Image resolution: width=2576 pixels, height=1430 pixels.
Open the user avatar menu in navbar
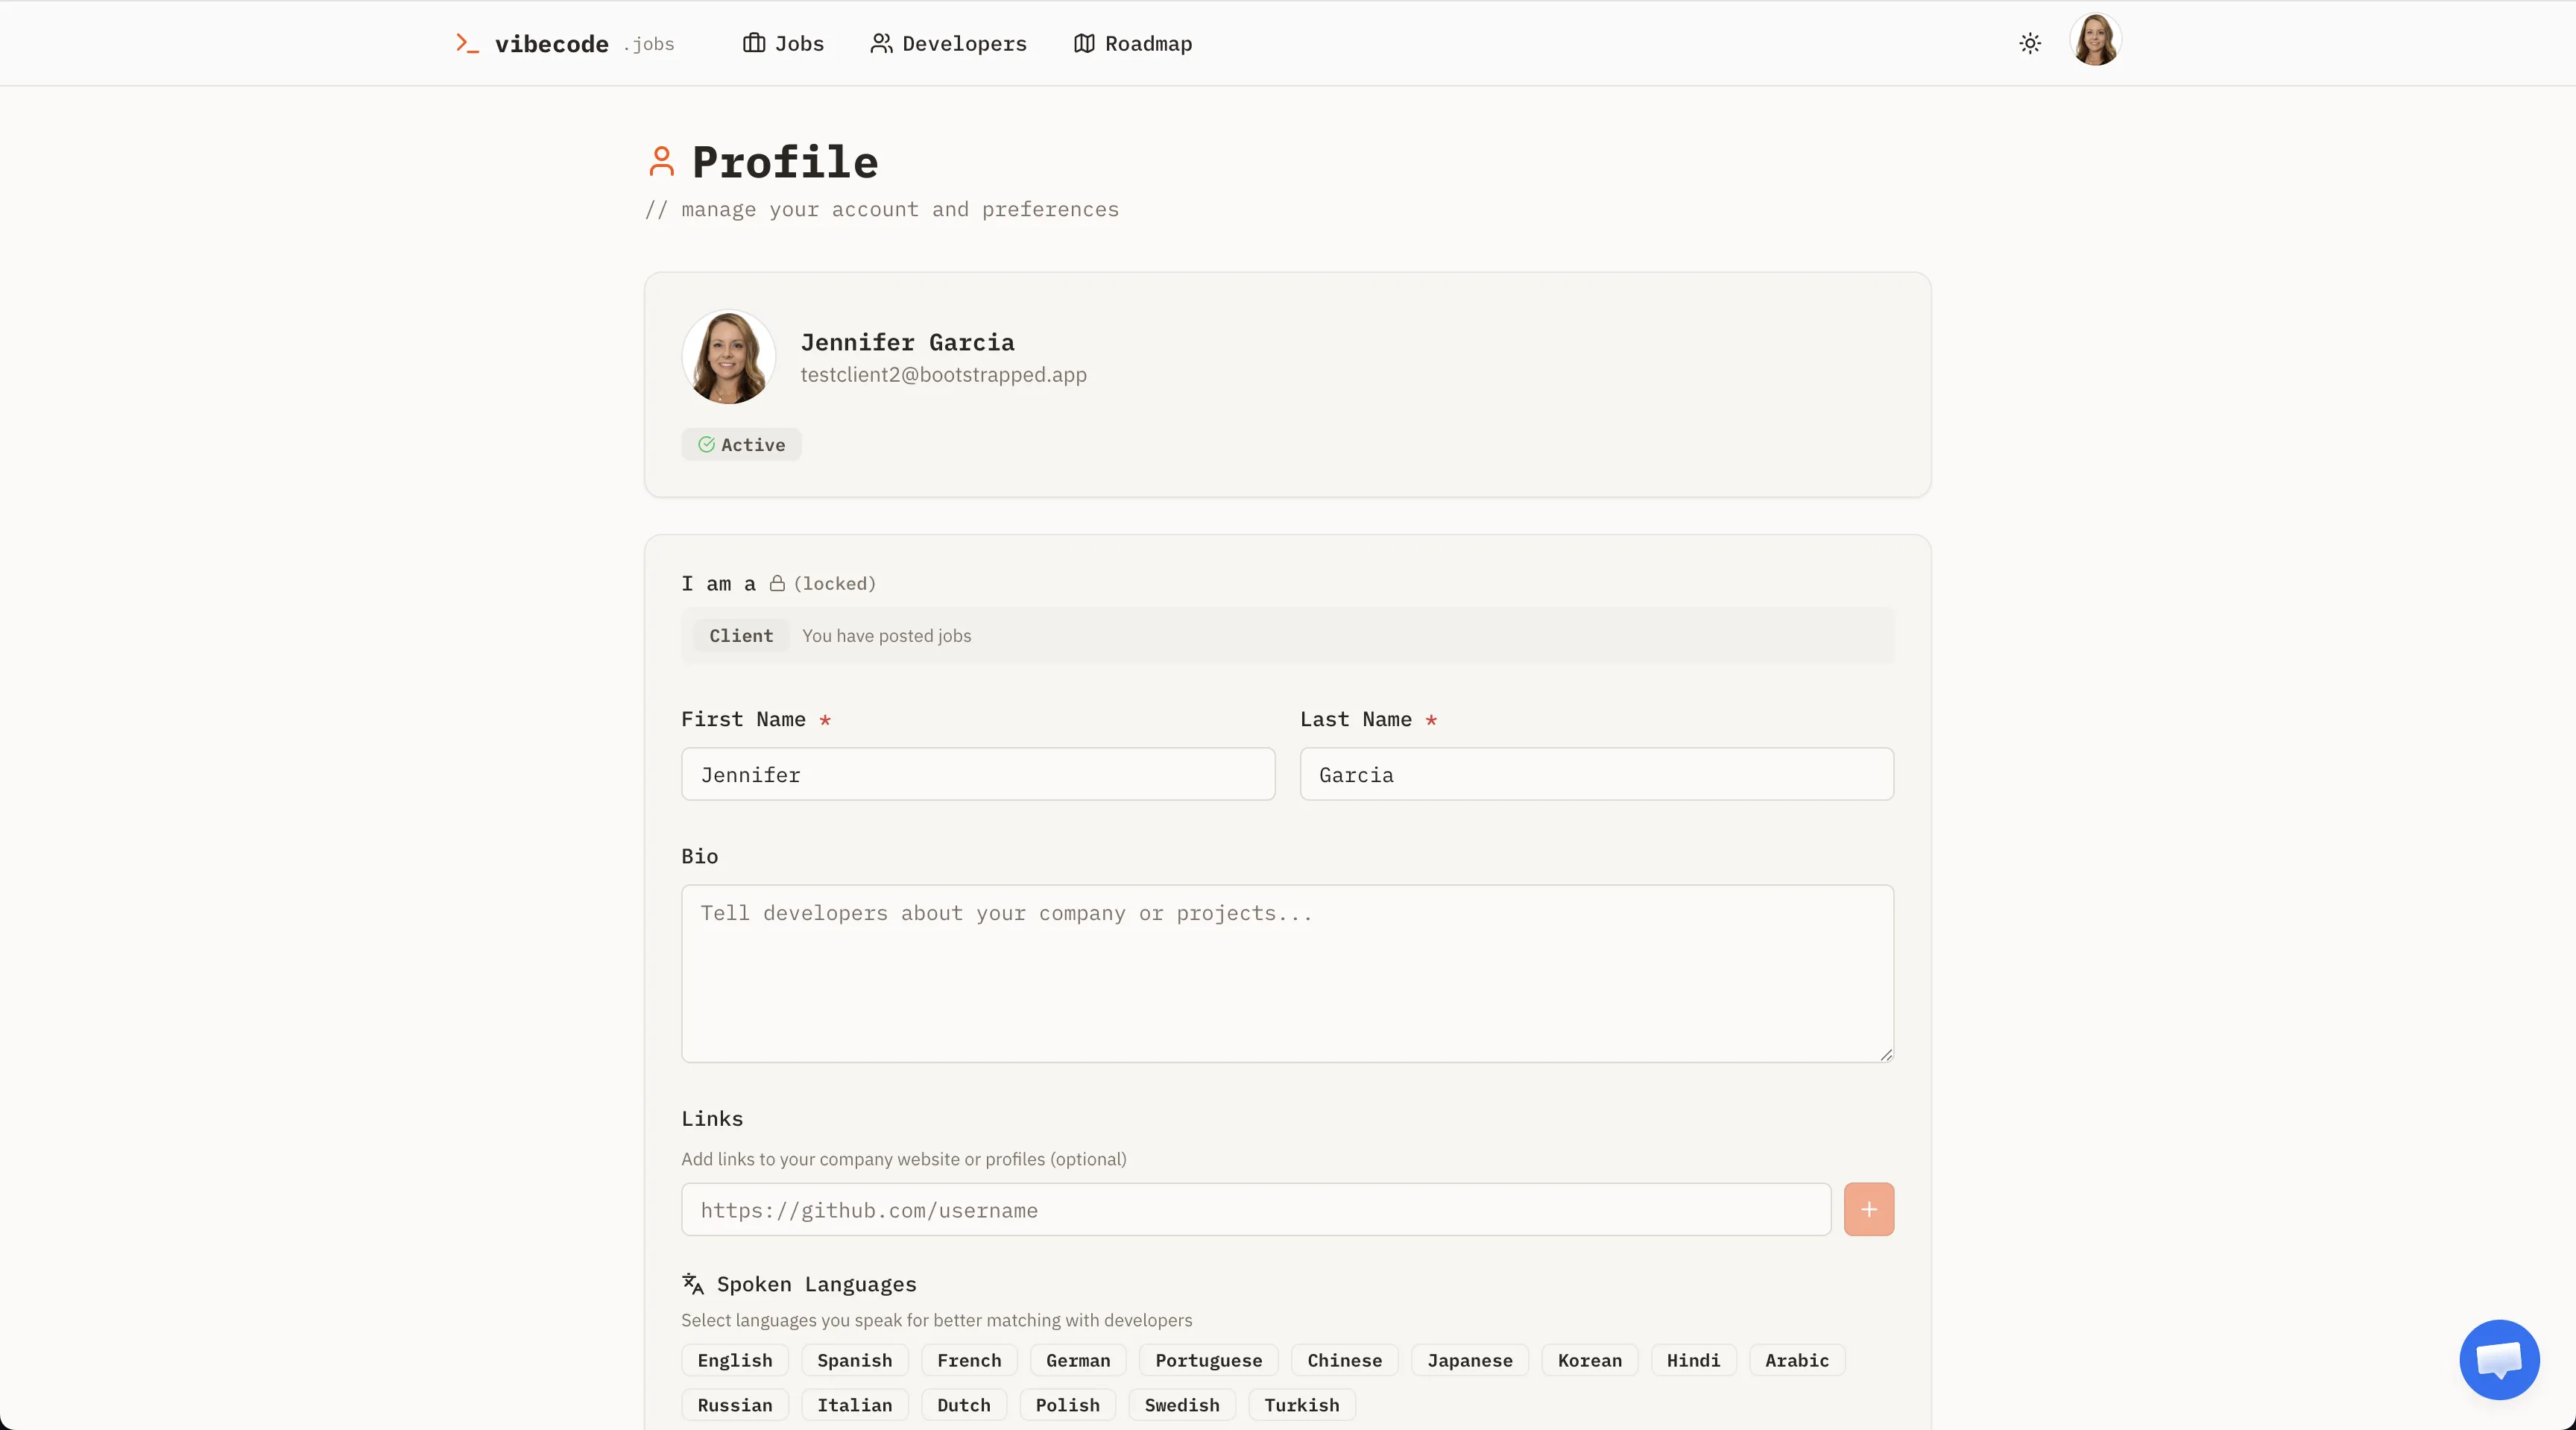pos(2094,41)
